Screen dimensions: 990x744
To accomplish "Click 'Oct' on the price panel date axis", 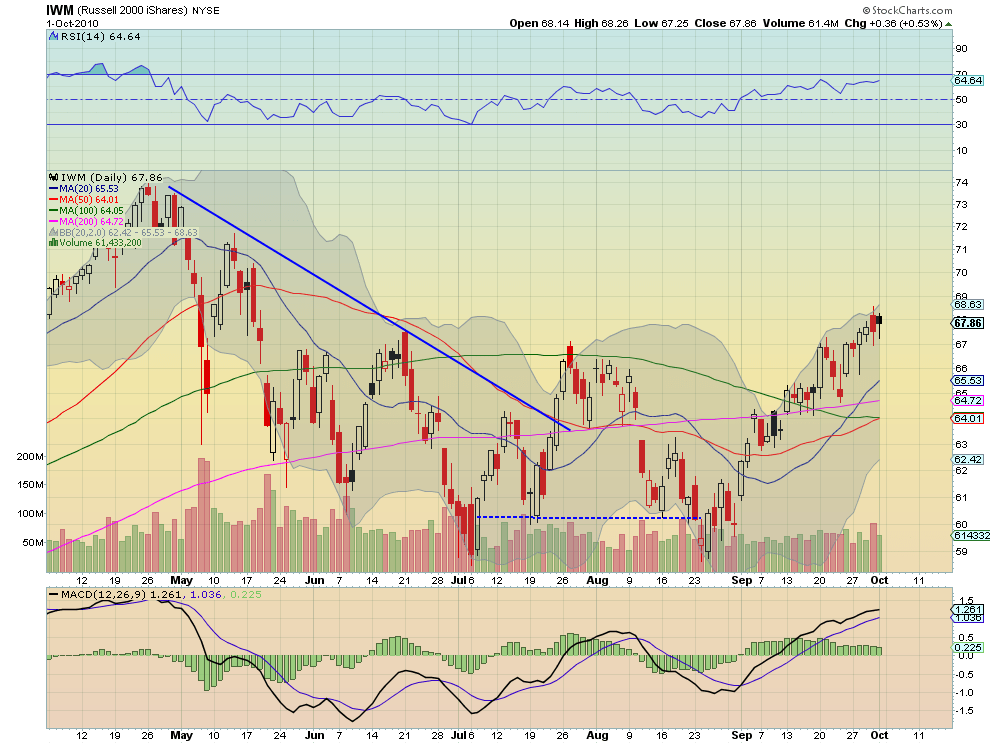I will (880, 580).
